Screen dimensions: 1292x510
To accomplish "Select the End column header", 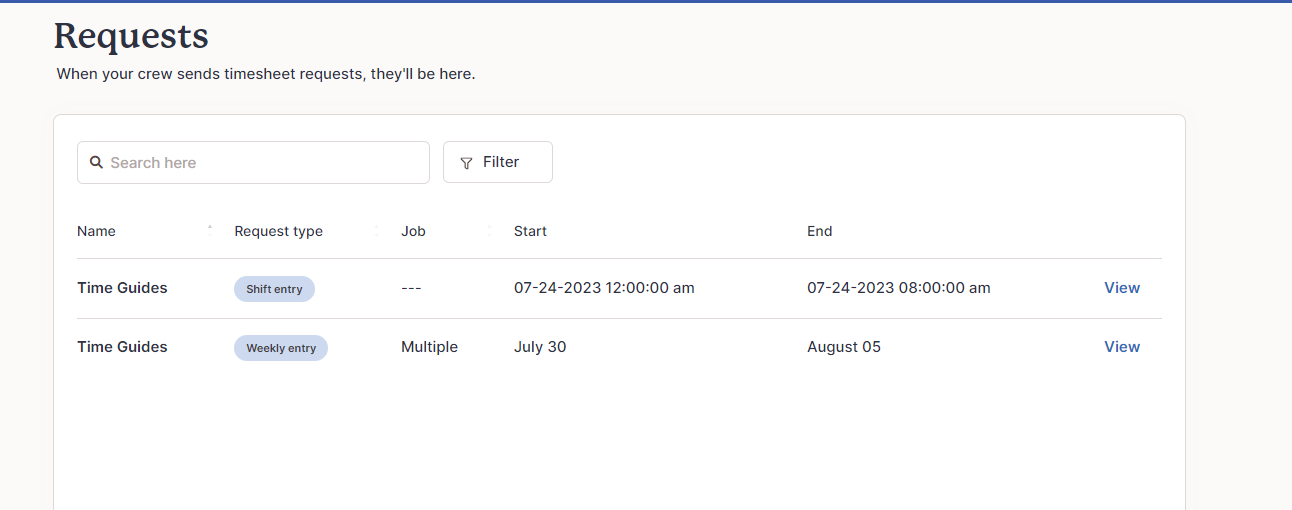I will pos(820,231).
